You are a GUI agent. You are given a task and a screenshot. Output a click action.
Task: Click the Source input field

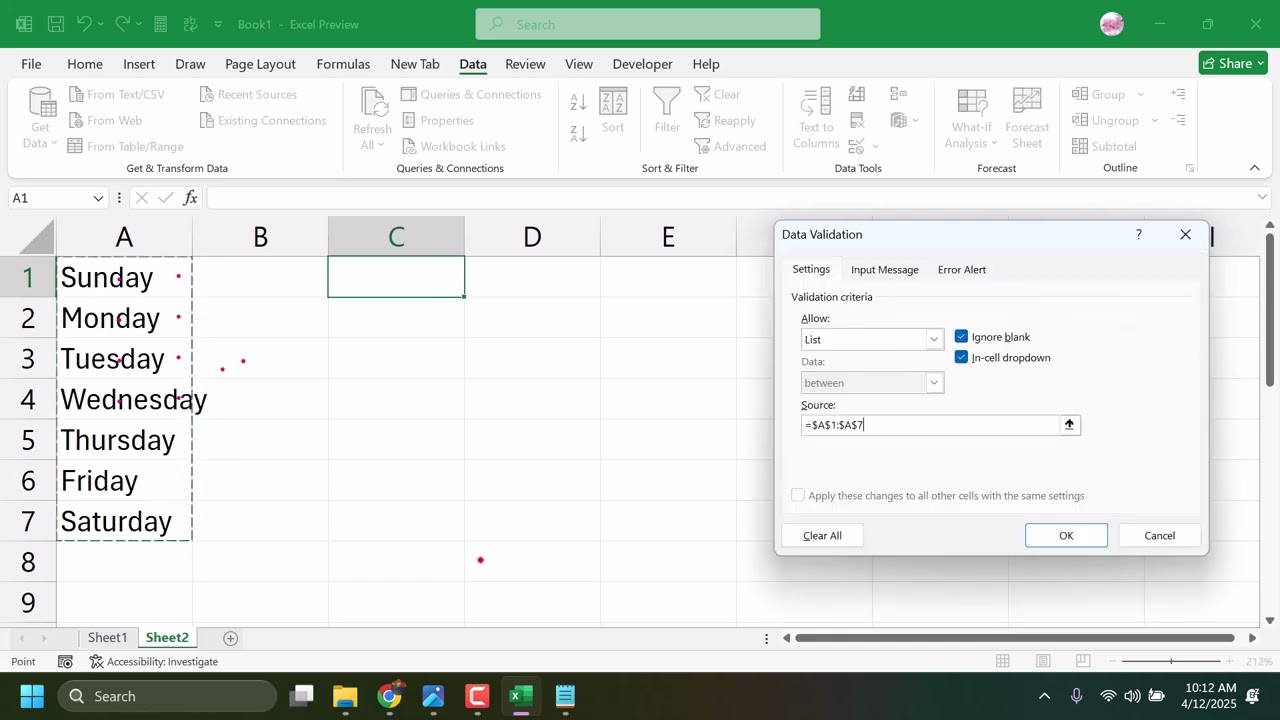tap(930, 425)
